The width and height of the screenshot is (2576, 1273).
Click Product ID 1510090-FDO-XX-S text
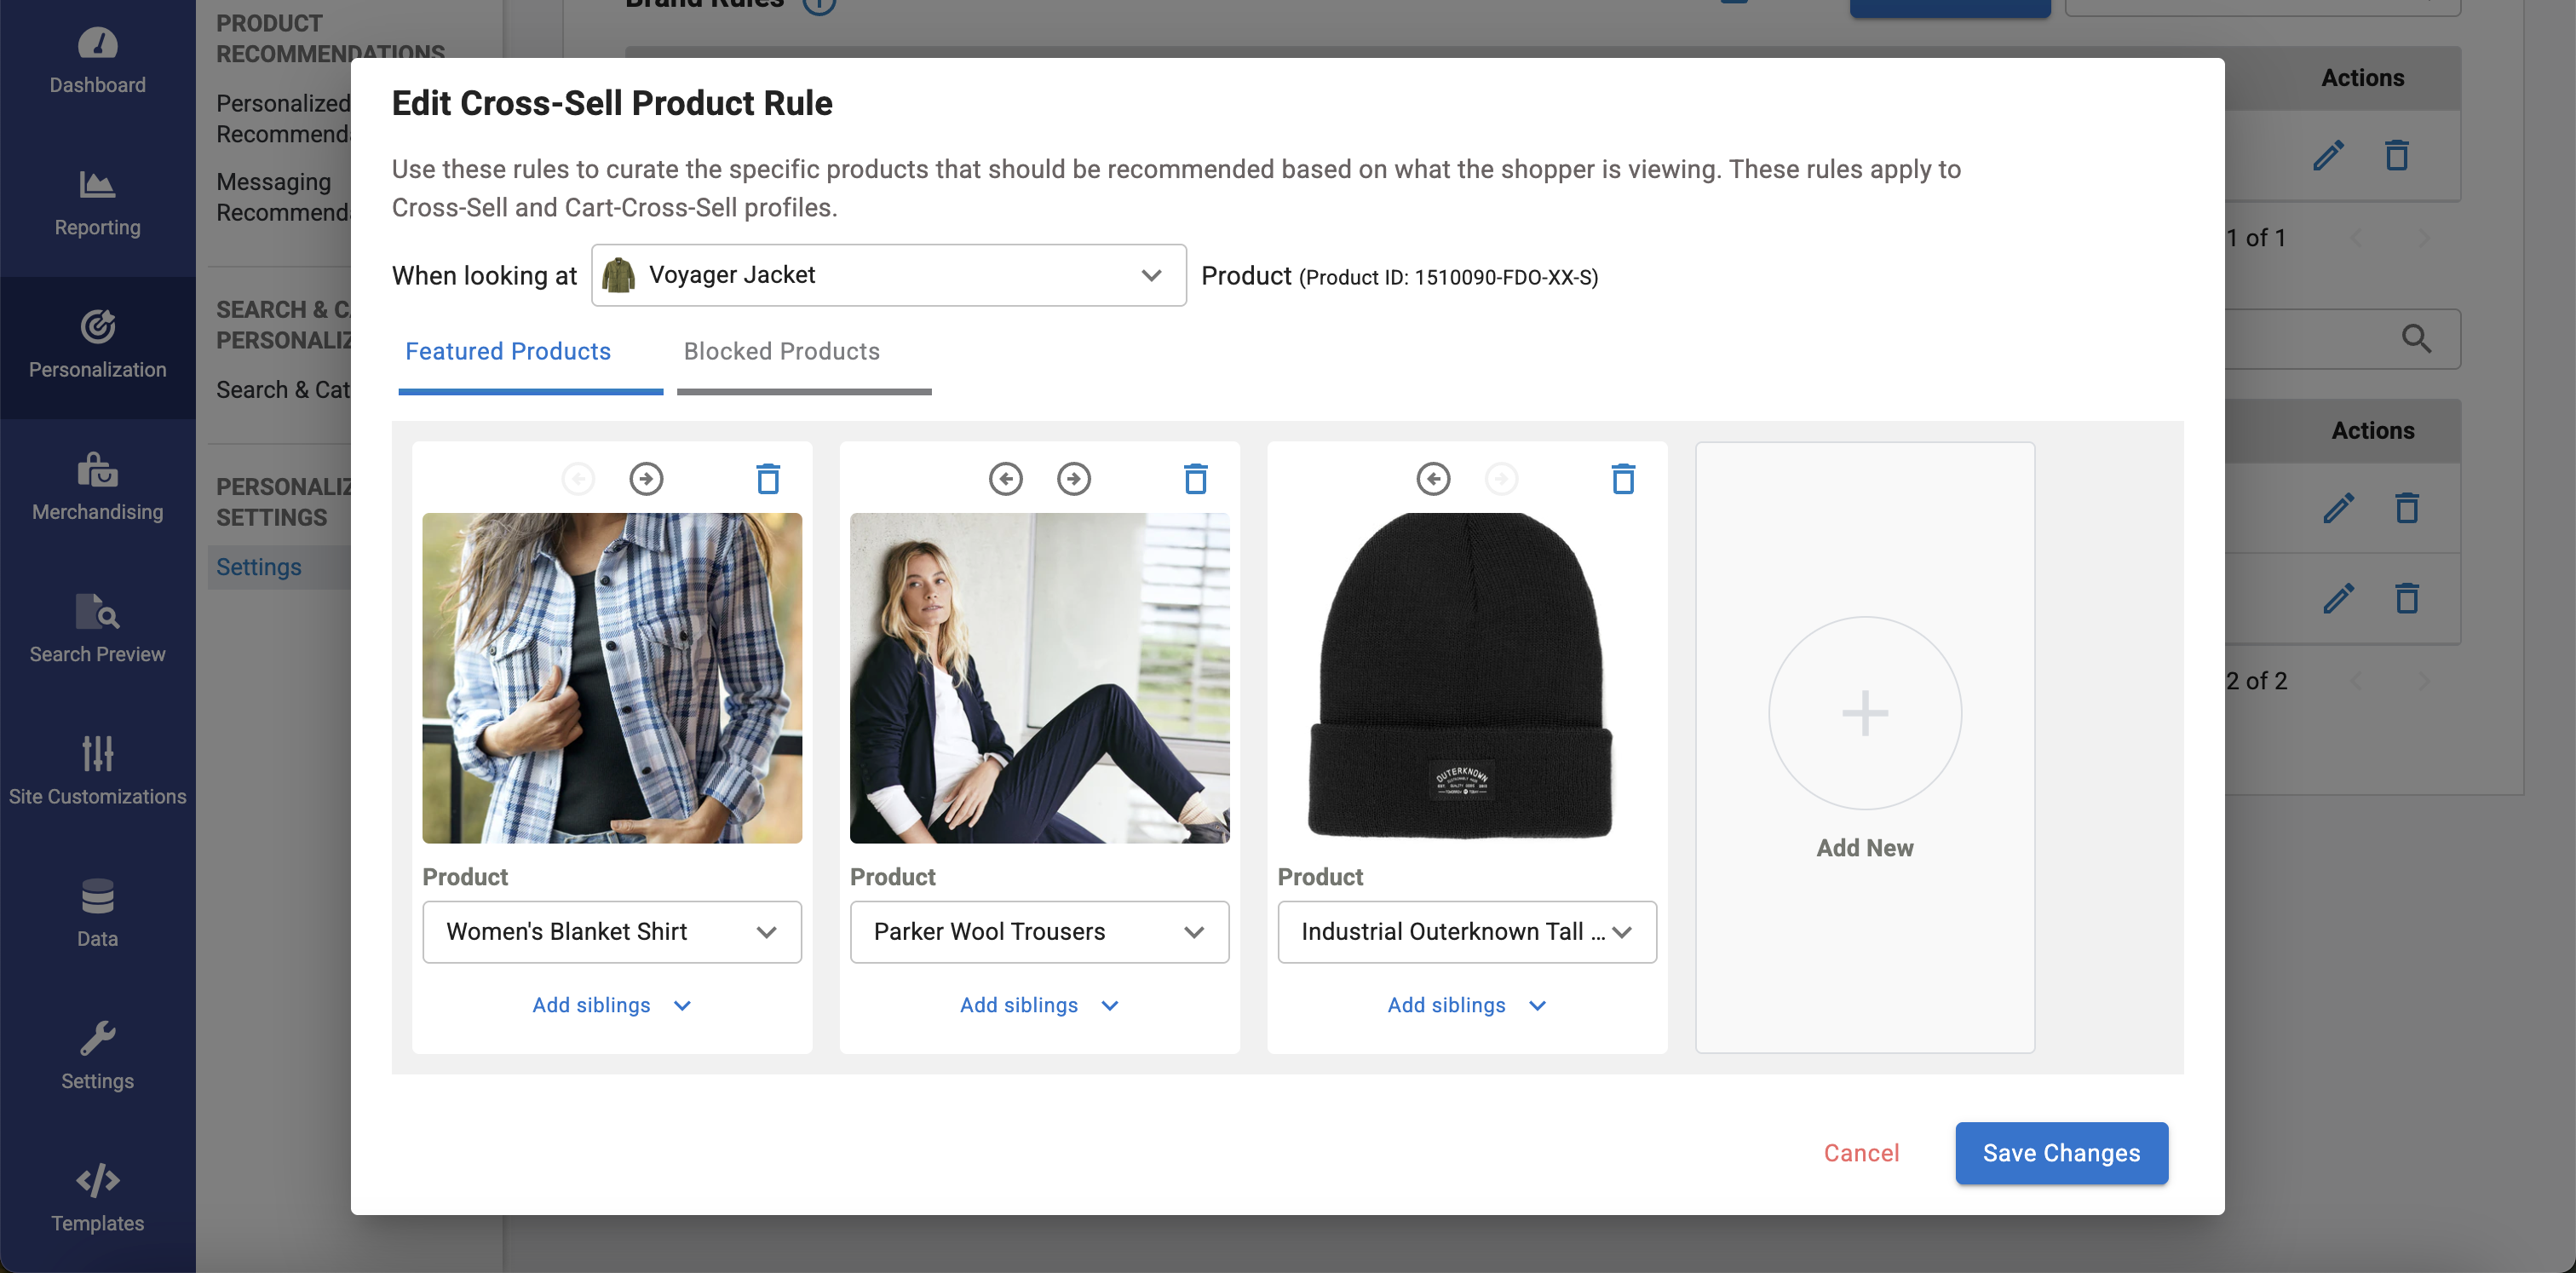pyautogui.click(x=1449, y=278)
